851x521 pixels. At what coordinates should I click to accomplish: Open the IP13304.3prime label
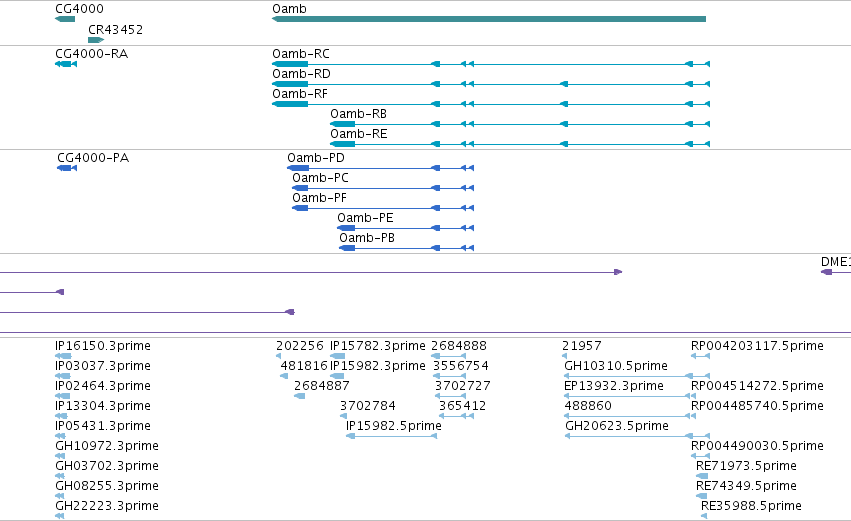(103, 406)
